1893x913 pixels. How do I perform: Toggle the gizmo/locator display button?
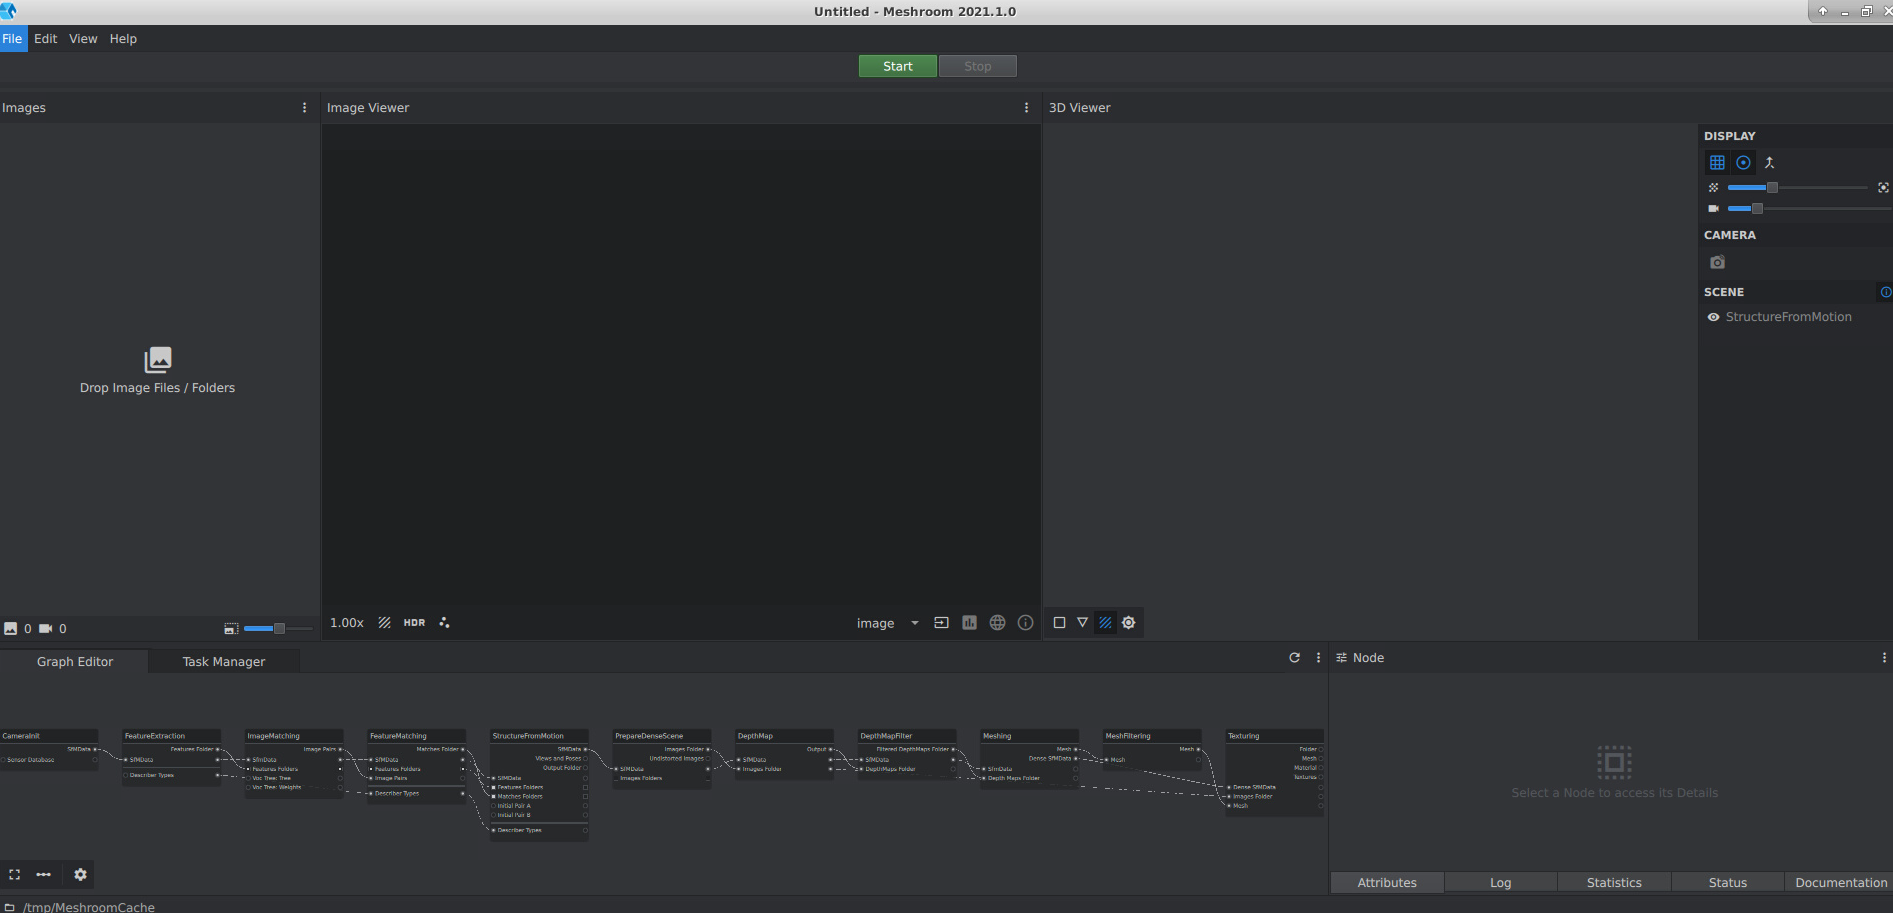1744,163
